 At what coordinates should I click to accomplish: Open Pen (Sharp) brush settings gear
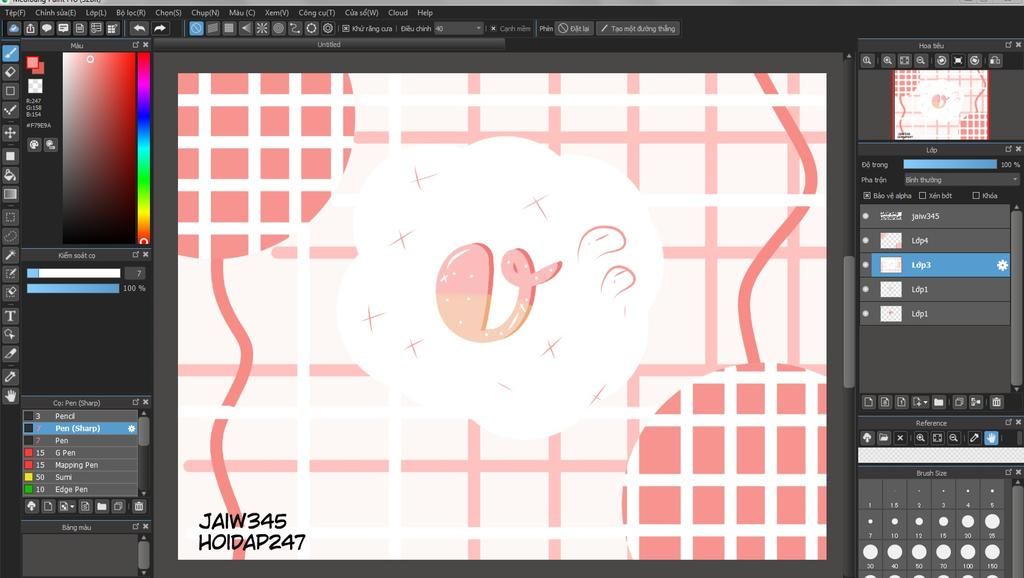131,428
